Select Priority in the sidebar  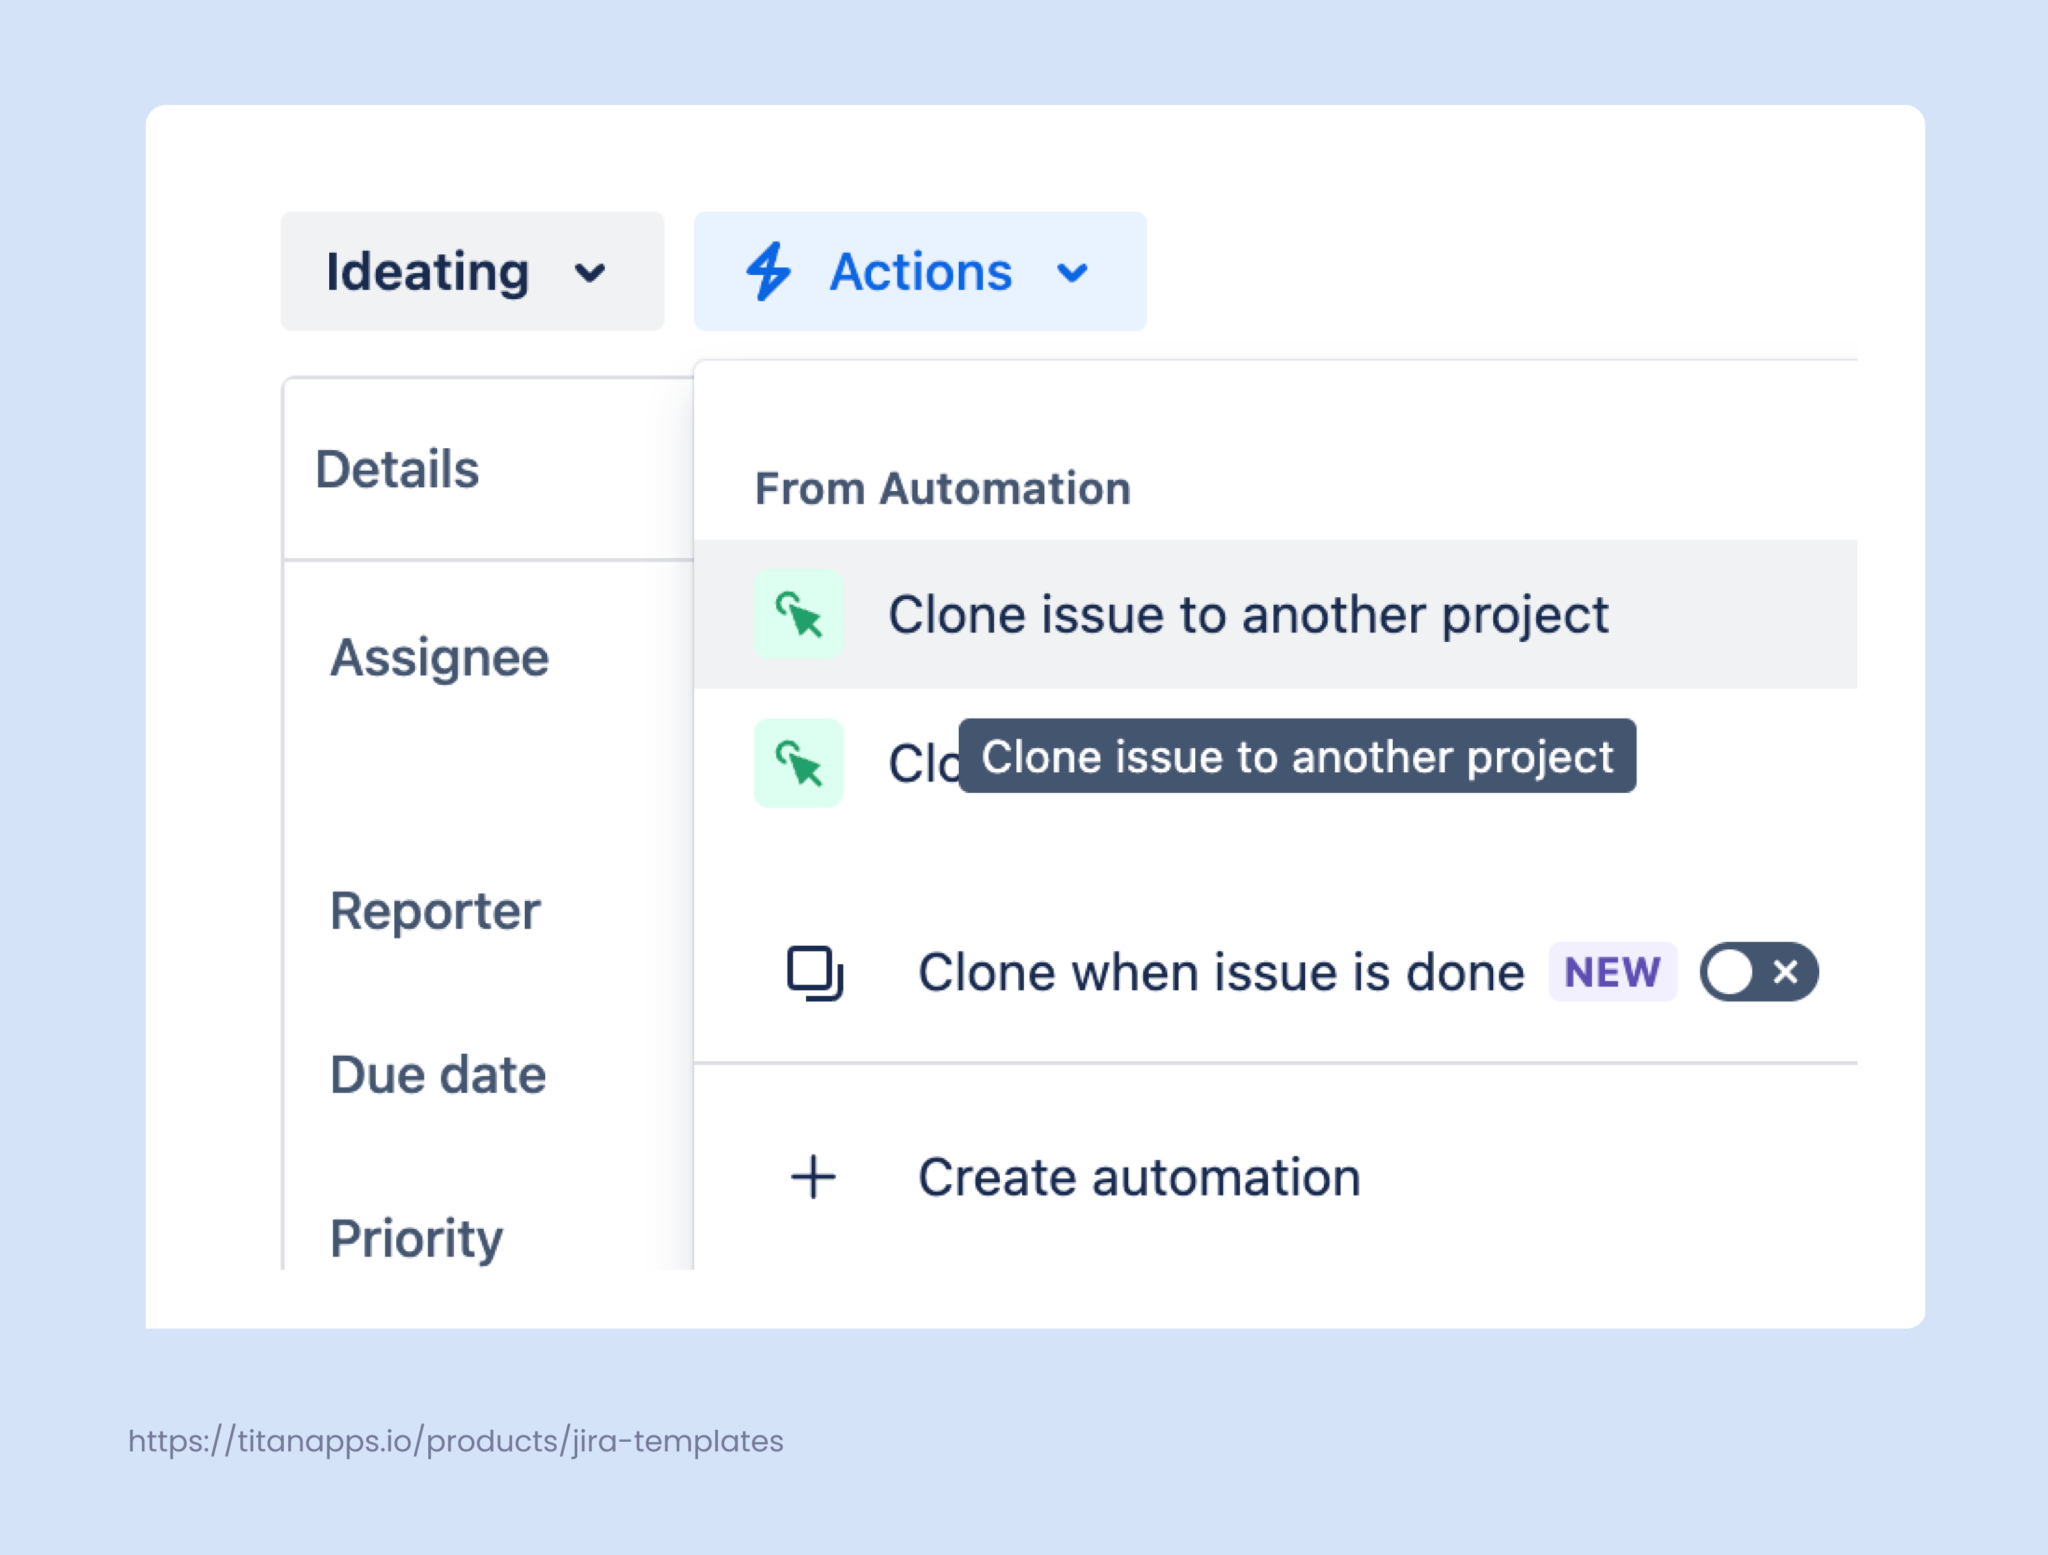click(416, 1238)
